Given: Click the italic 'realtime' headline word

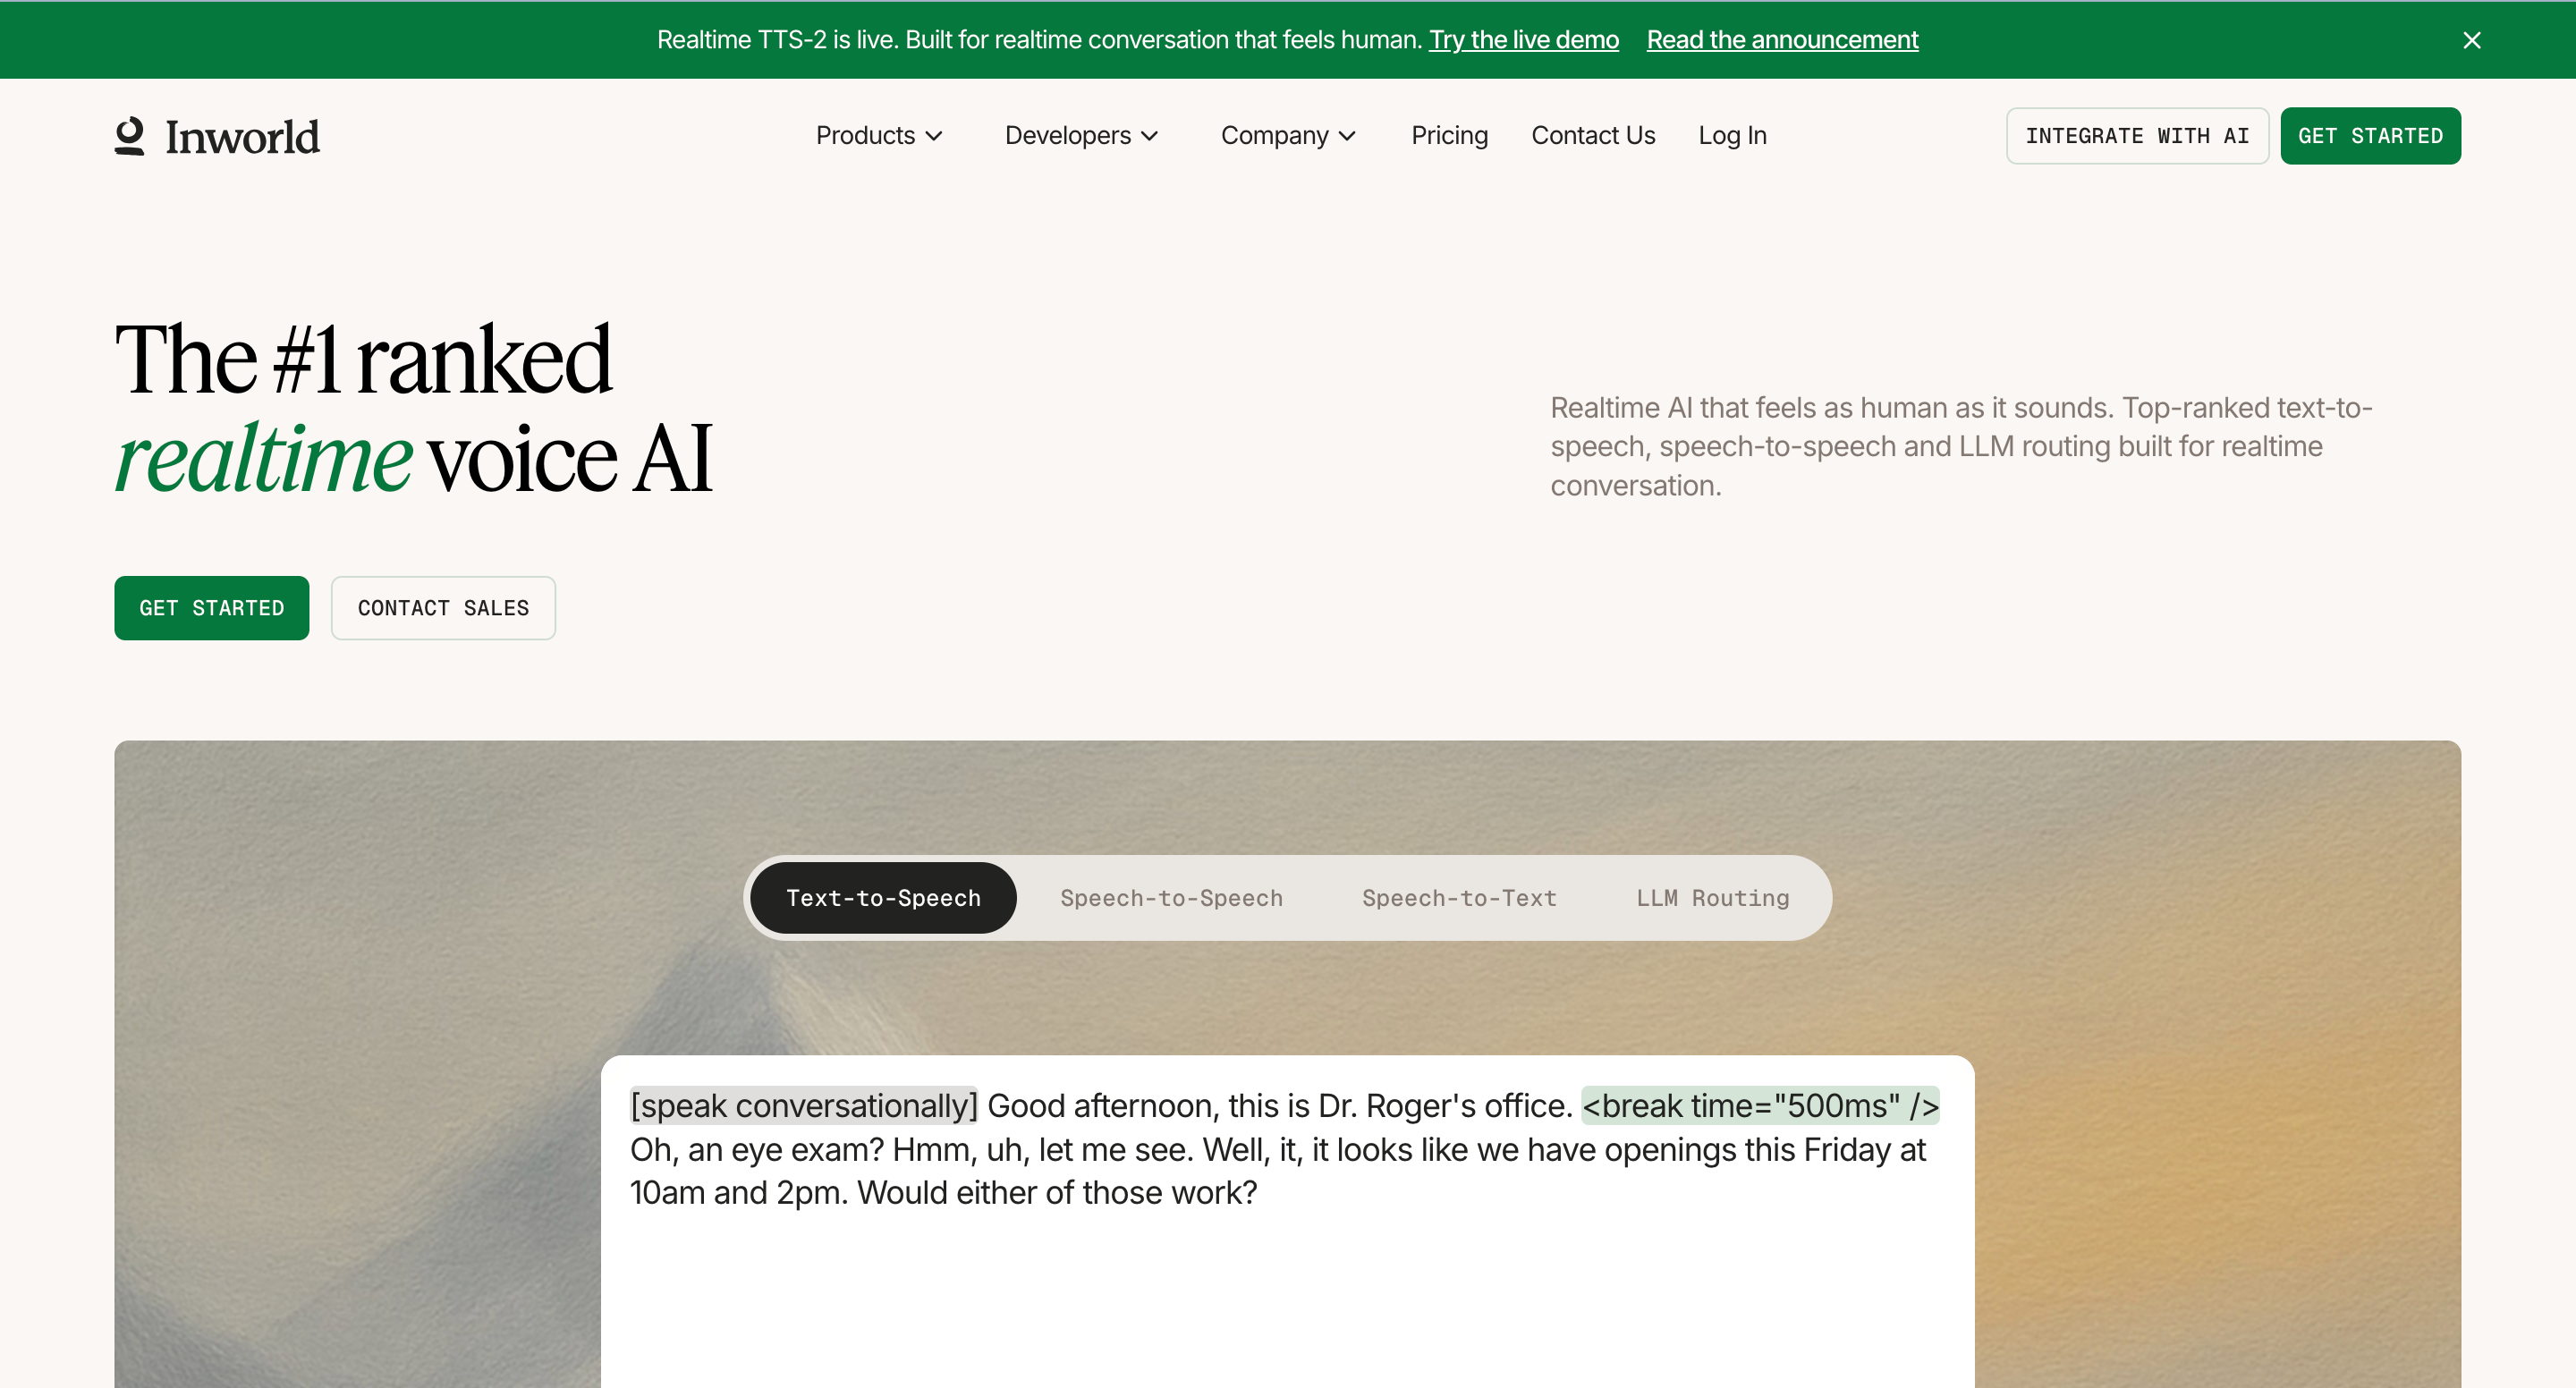Looking at the screenshot, I should pyautogui.click(x=263, y=458).
